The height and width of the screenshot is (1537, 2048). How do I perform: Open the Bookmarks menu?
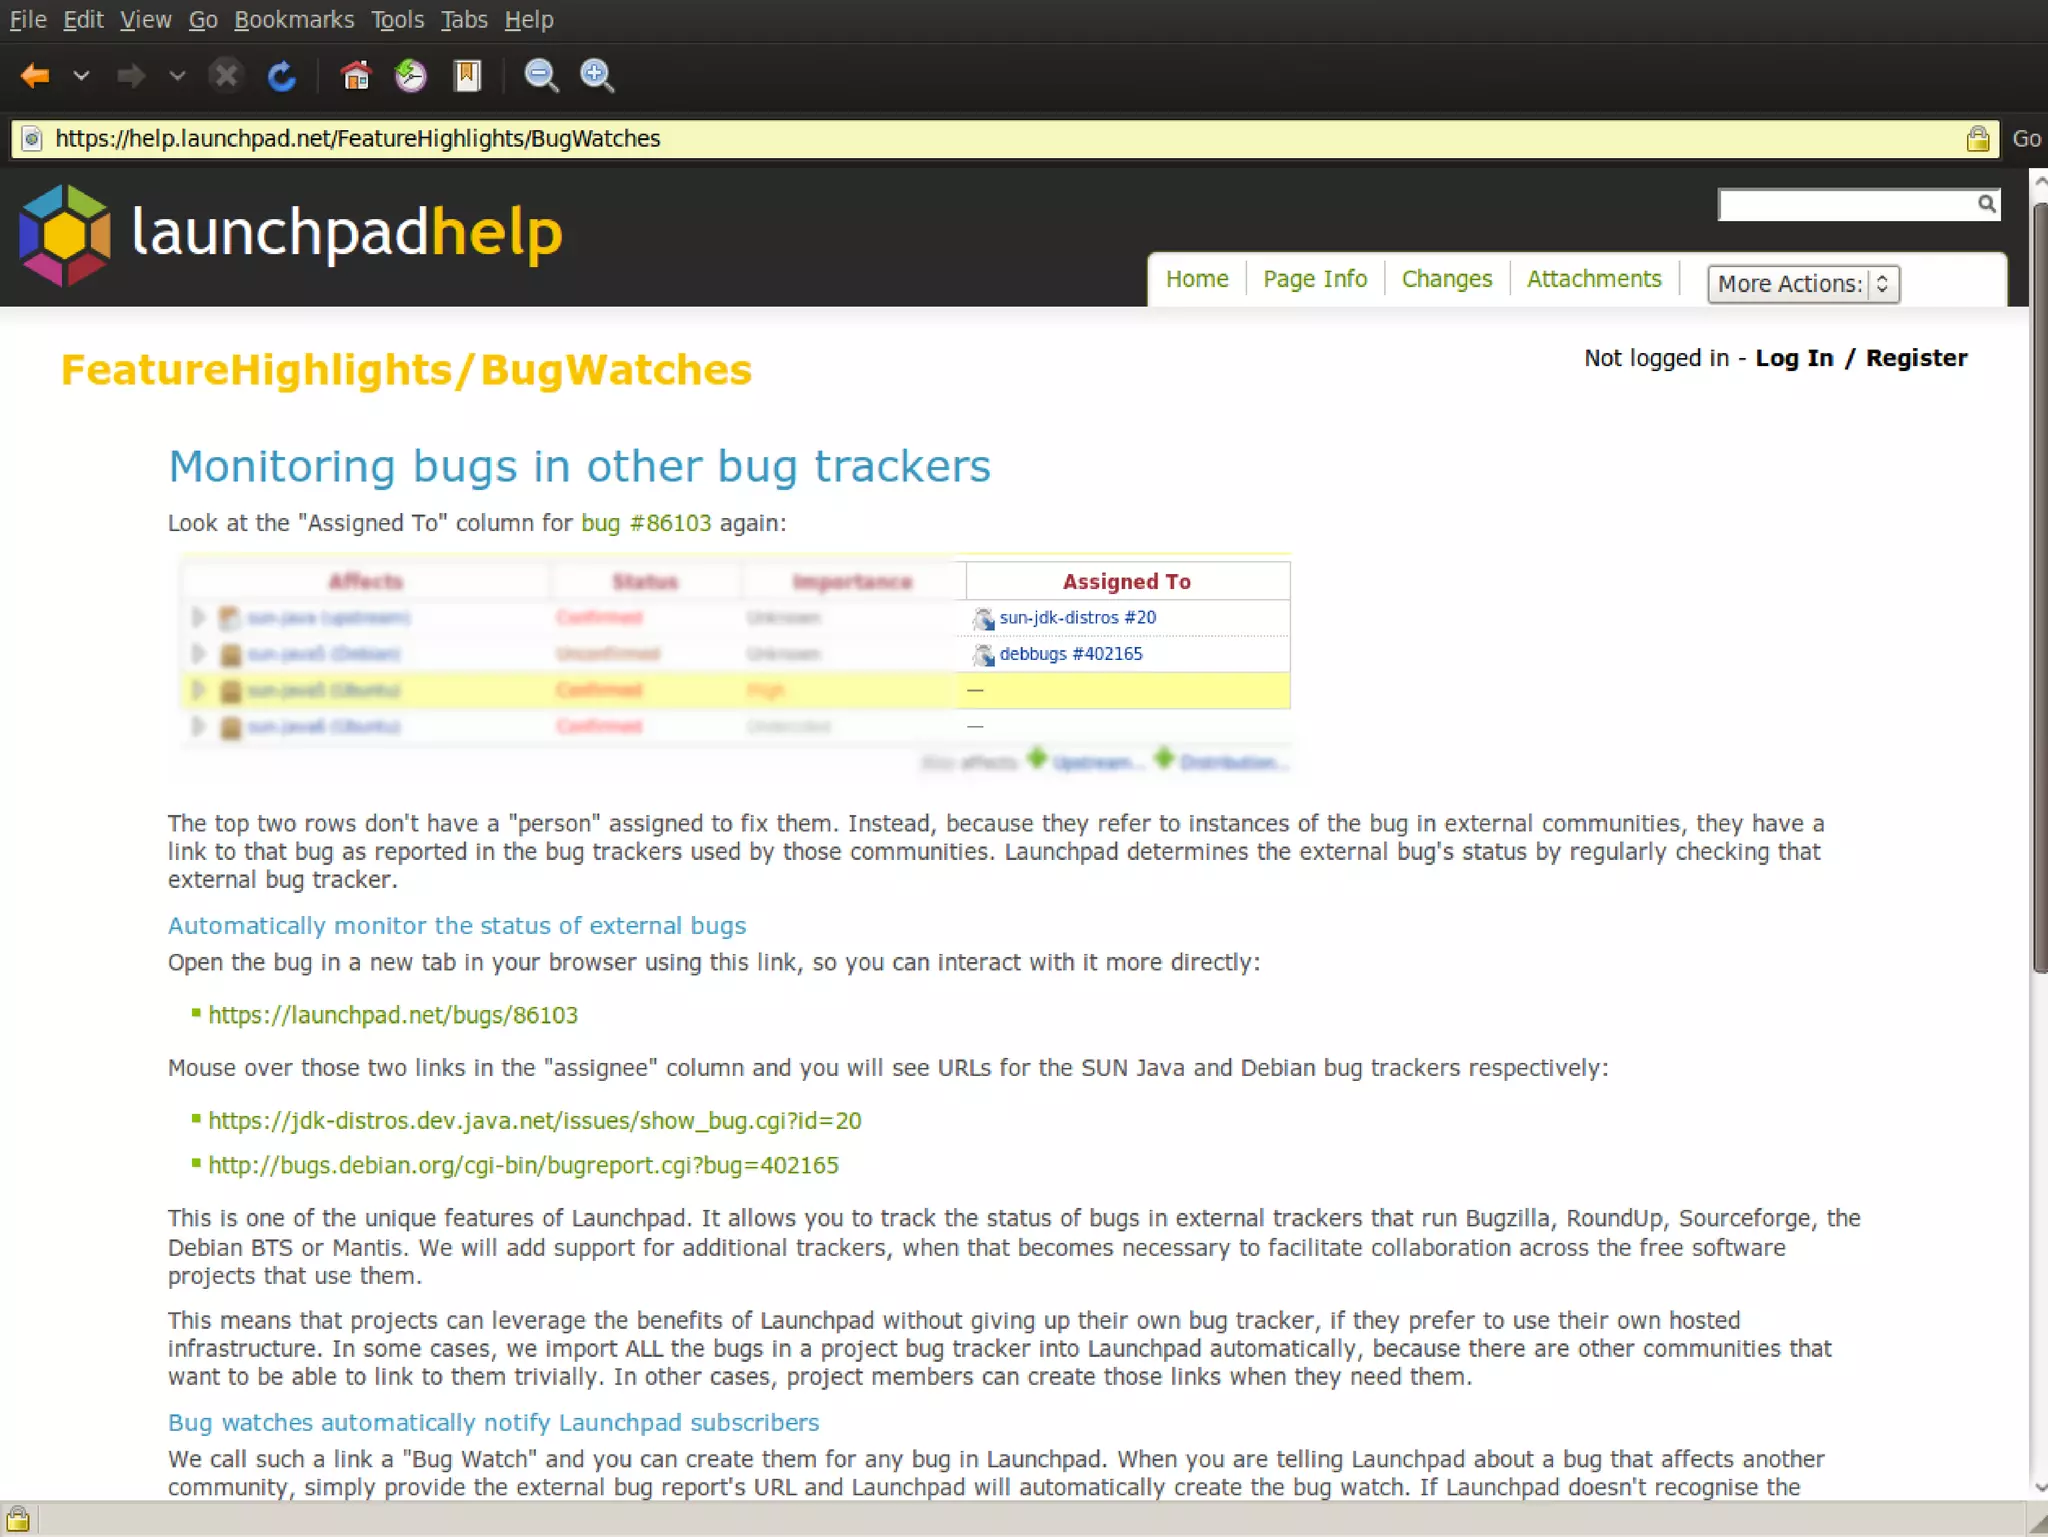tap(294, 20)
